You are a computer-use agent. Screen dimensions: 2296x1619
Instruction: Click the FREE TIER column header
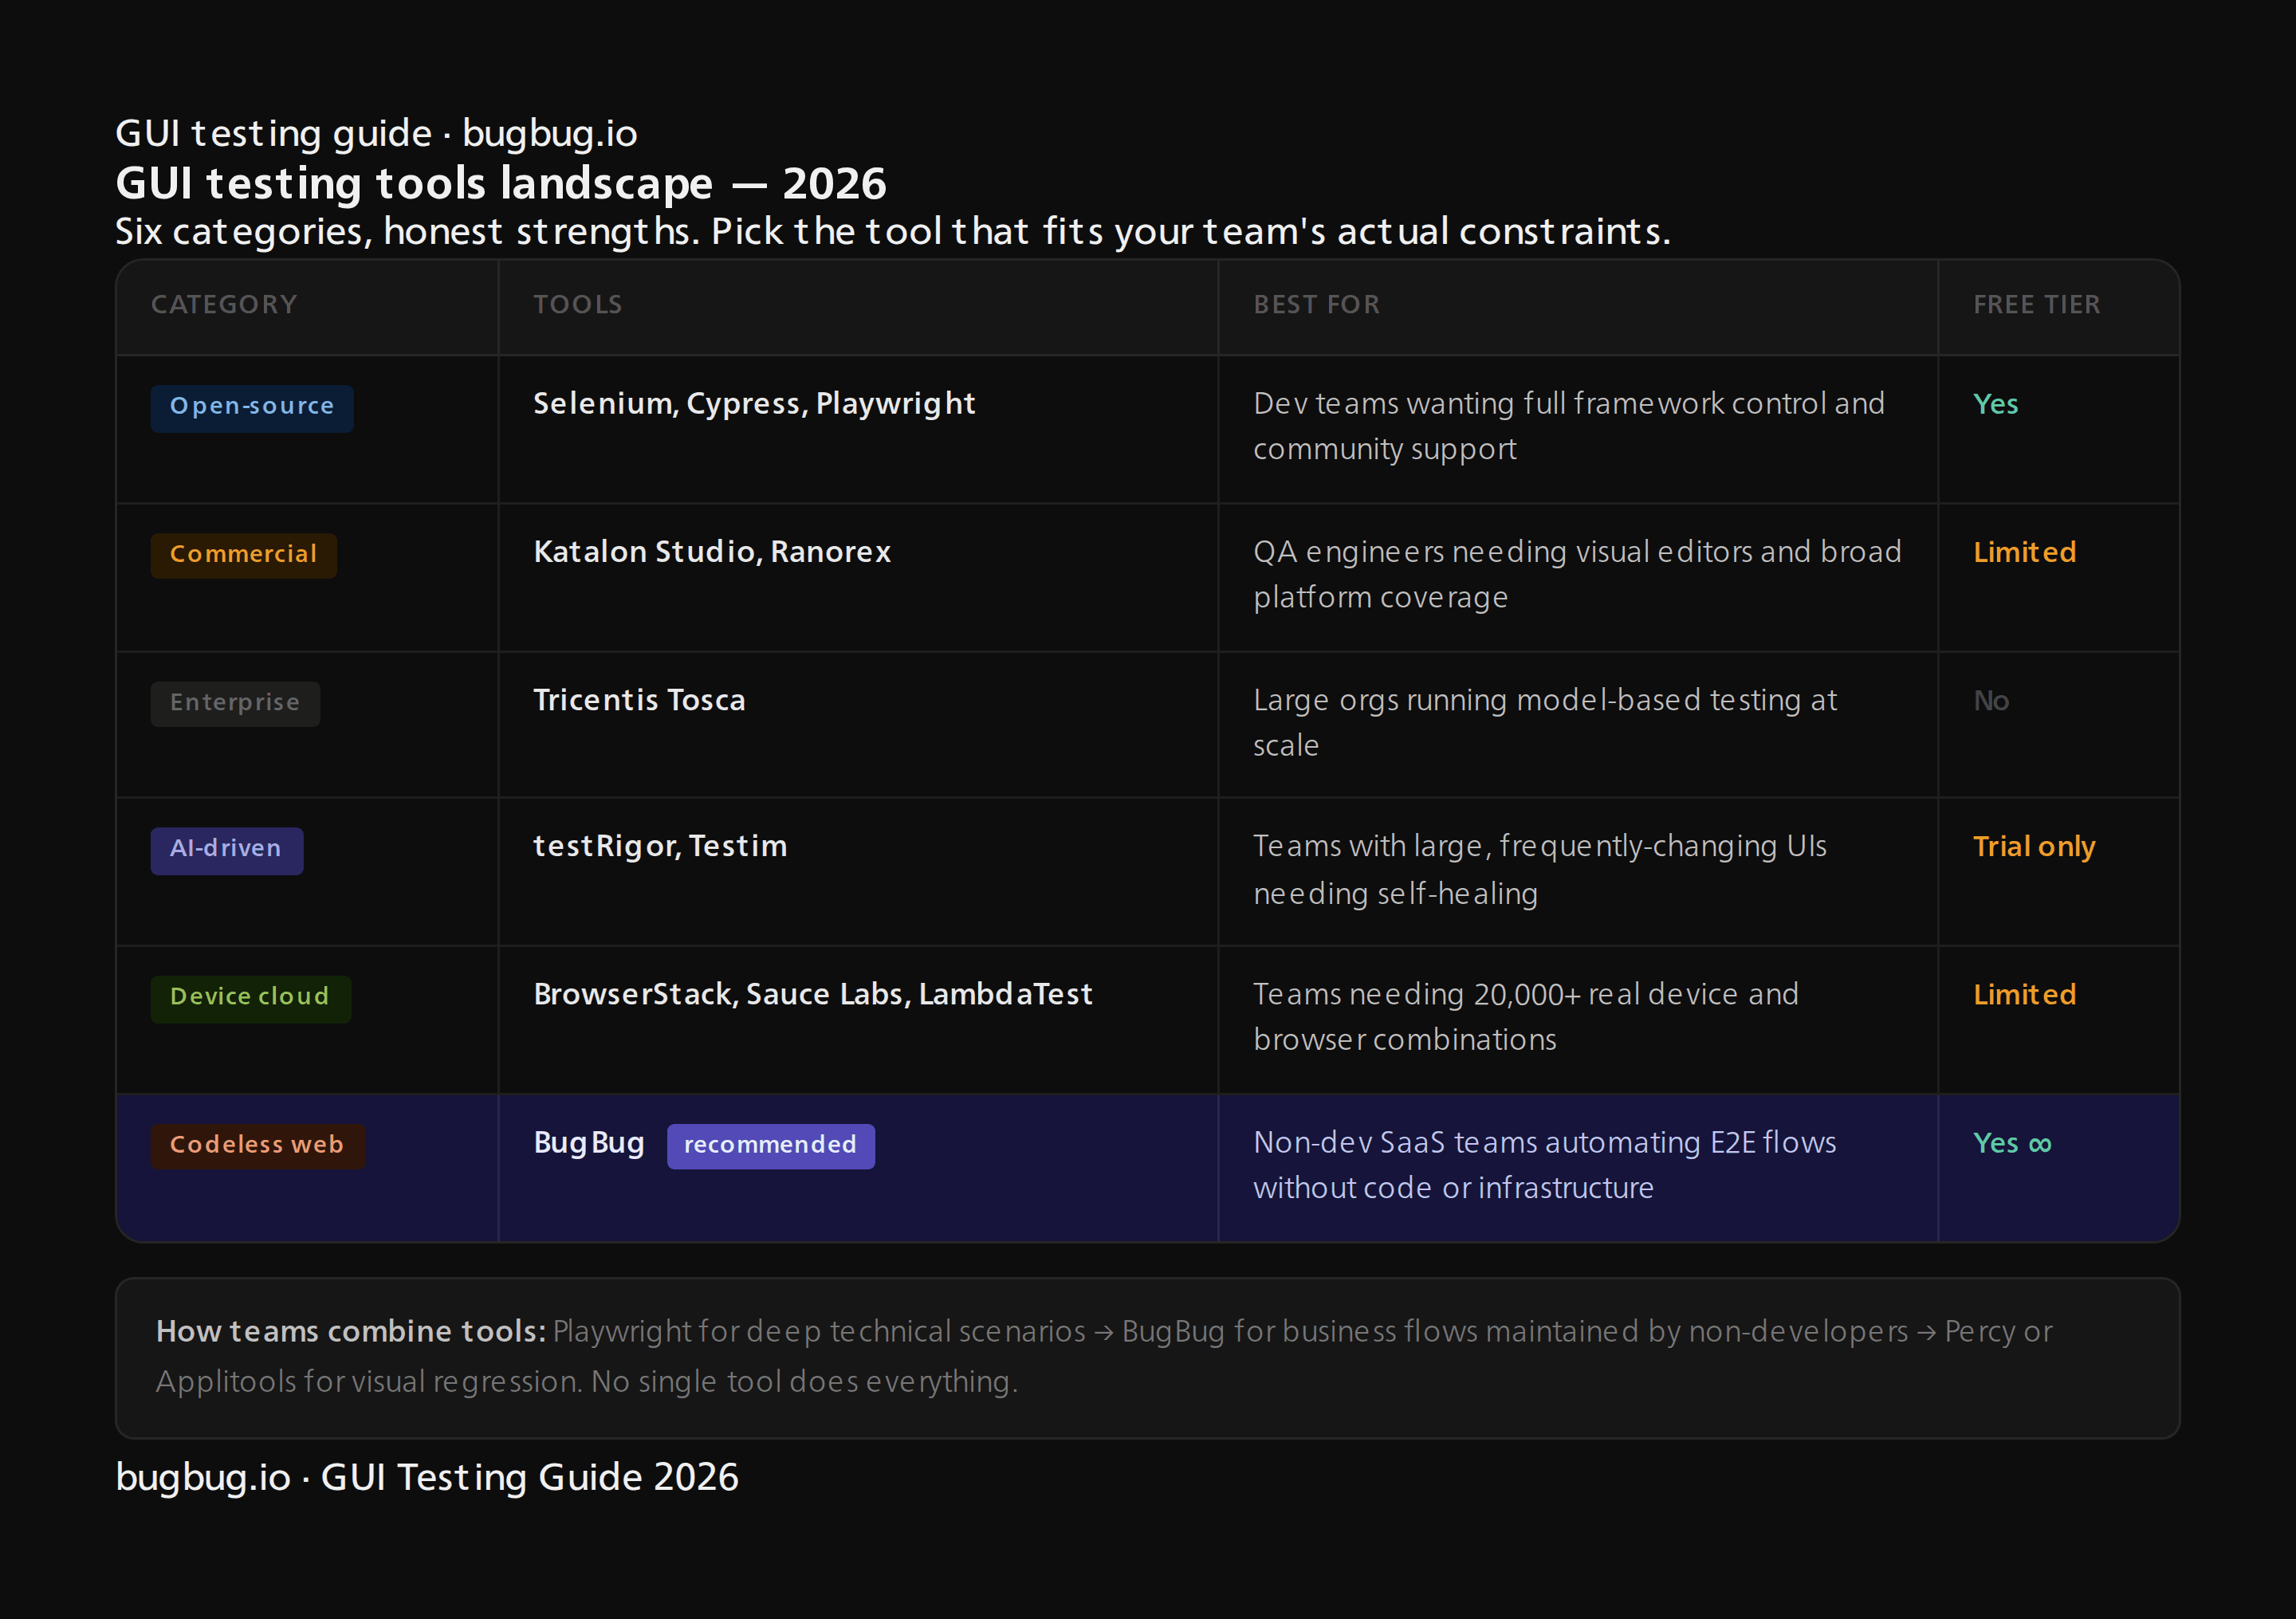click(x=2036, y=305)
